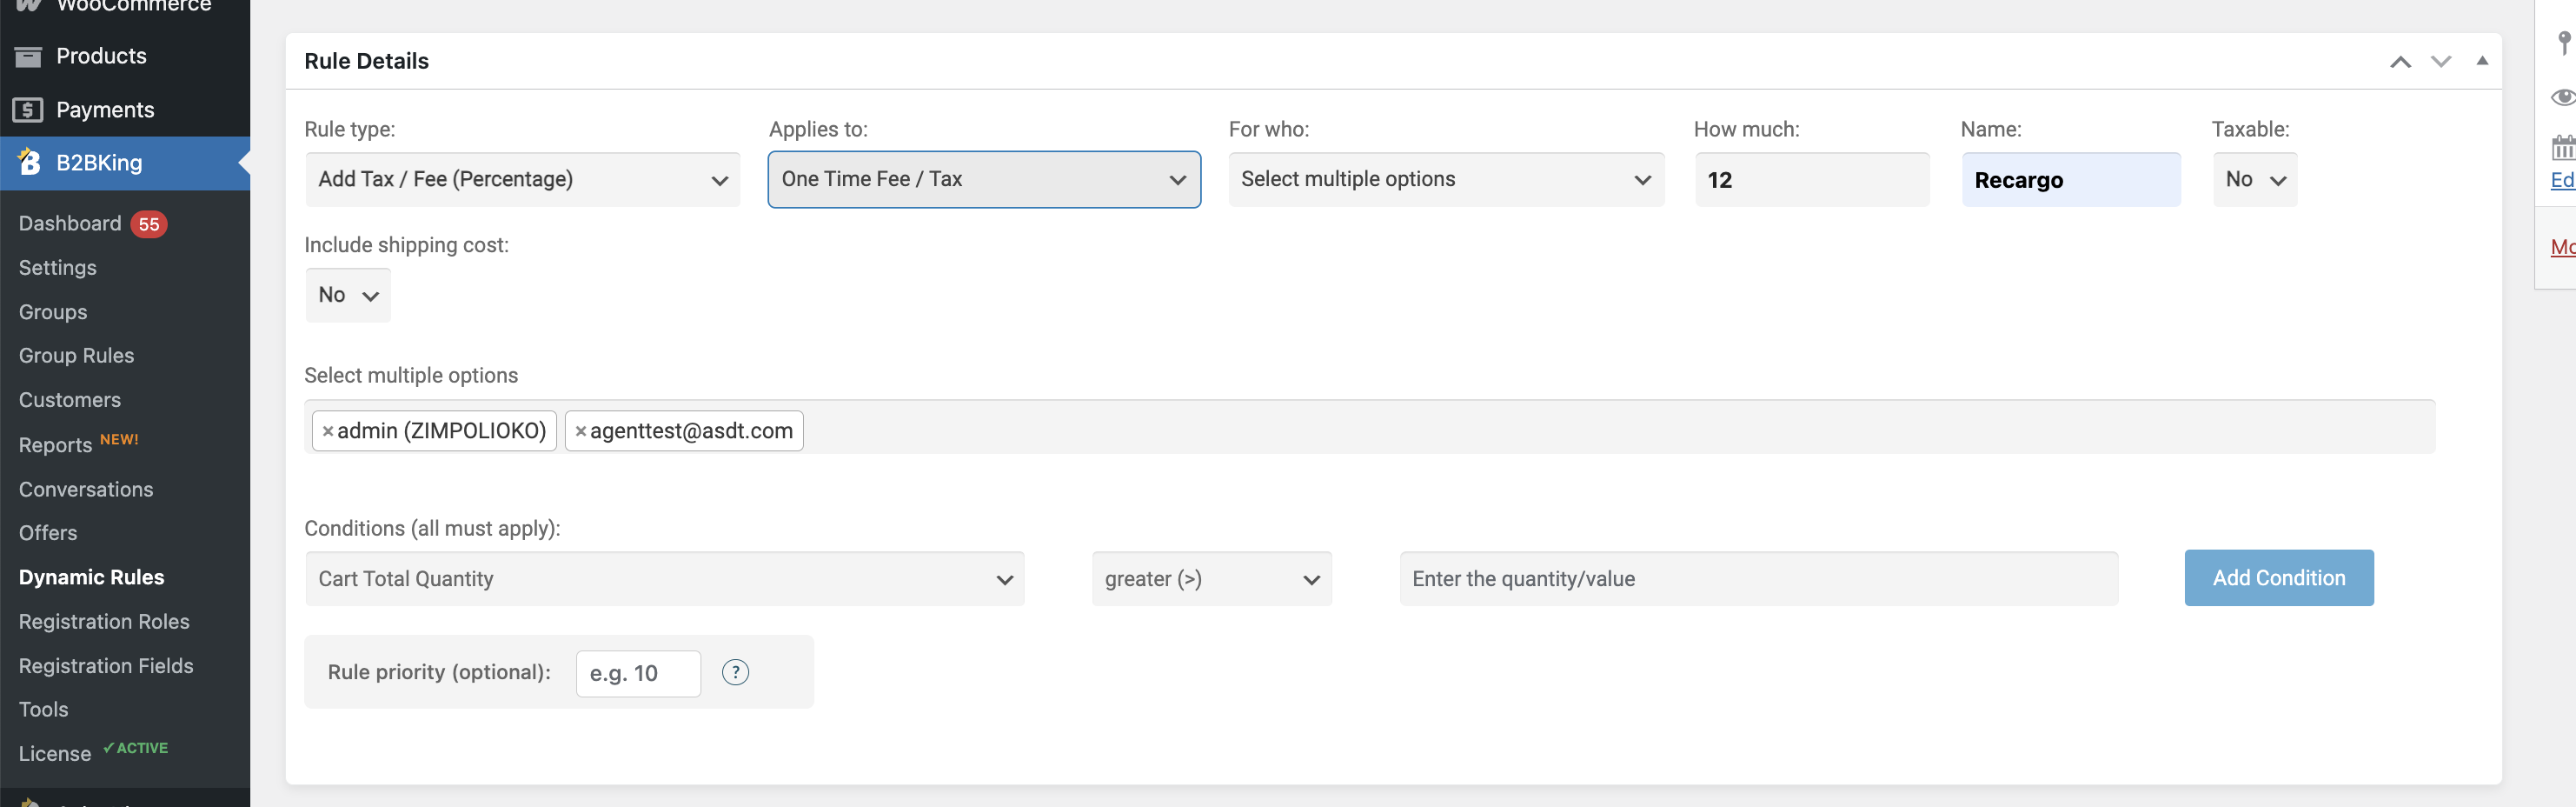This screenshot has width=2576, height=807.
Task: Open Include shipping cost dropdown
Action: (348, 295)
